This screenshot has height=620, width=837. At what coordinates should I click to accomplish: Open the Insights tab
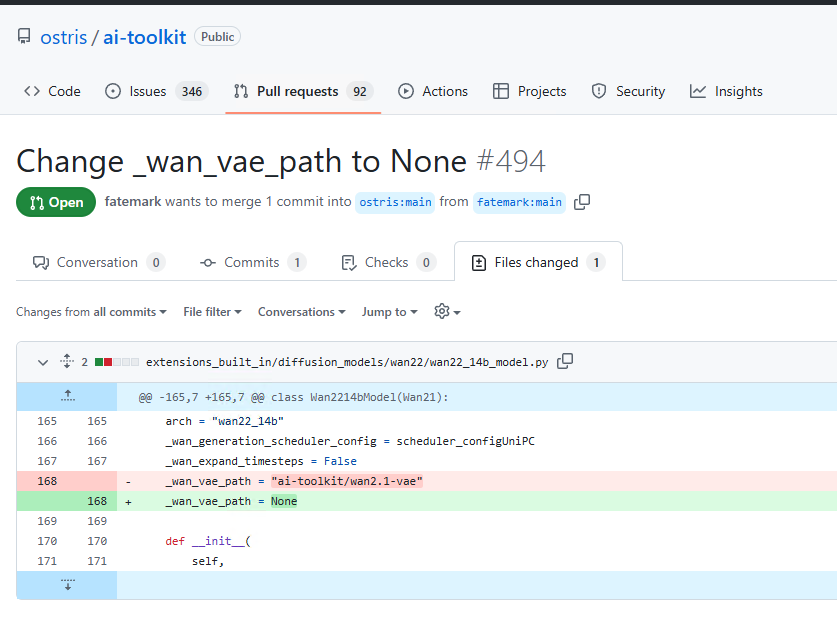(726, 91)
